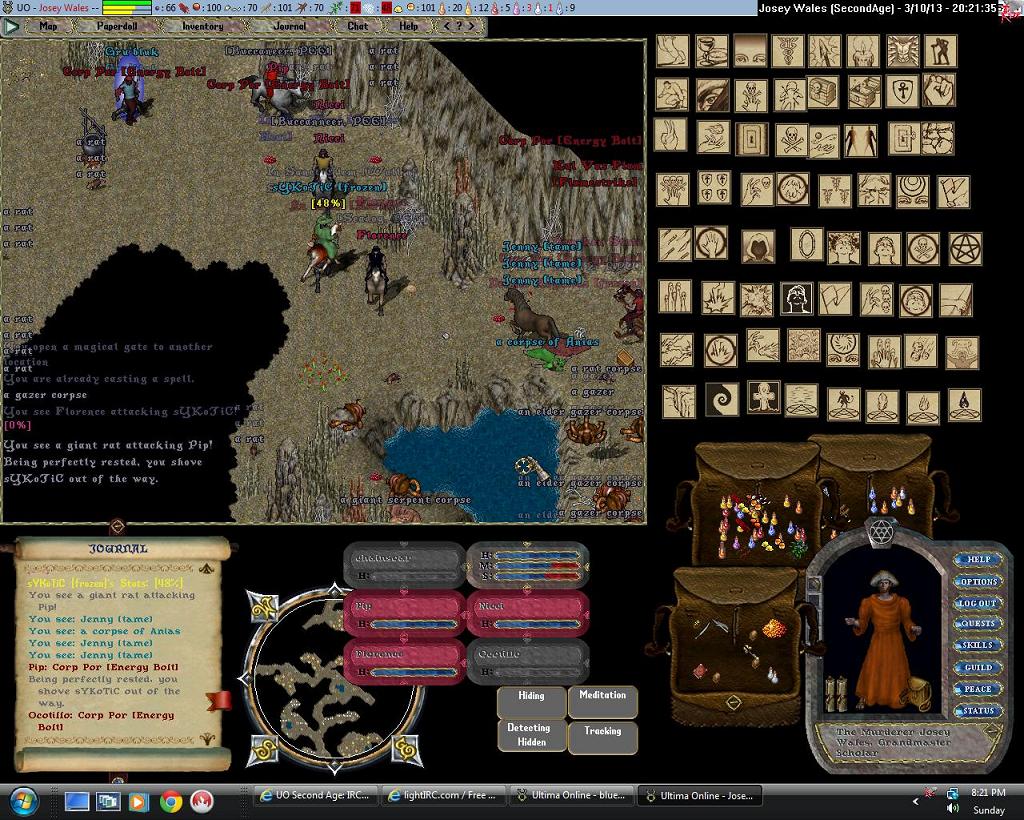Image resolution: width=1024 pixels, height=820 pixels.
Task: Open SKILLS from paperdoll panel
Action: [x=977, y=645]
